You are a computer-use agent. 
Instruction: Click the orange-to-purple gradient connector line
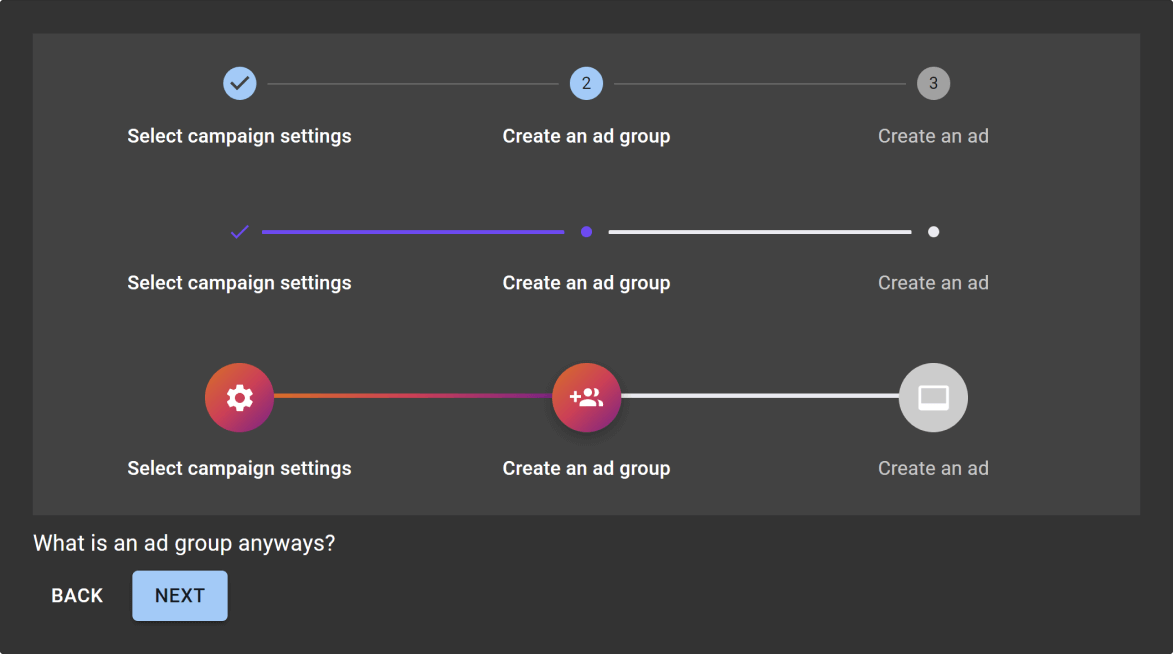413,396
